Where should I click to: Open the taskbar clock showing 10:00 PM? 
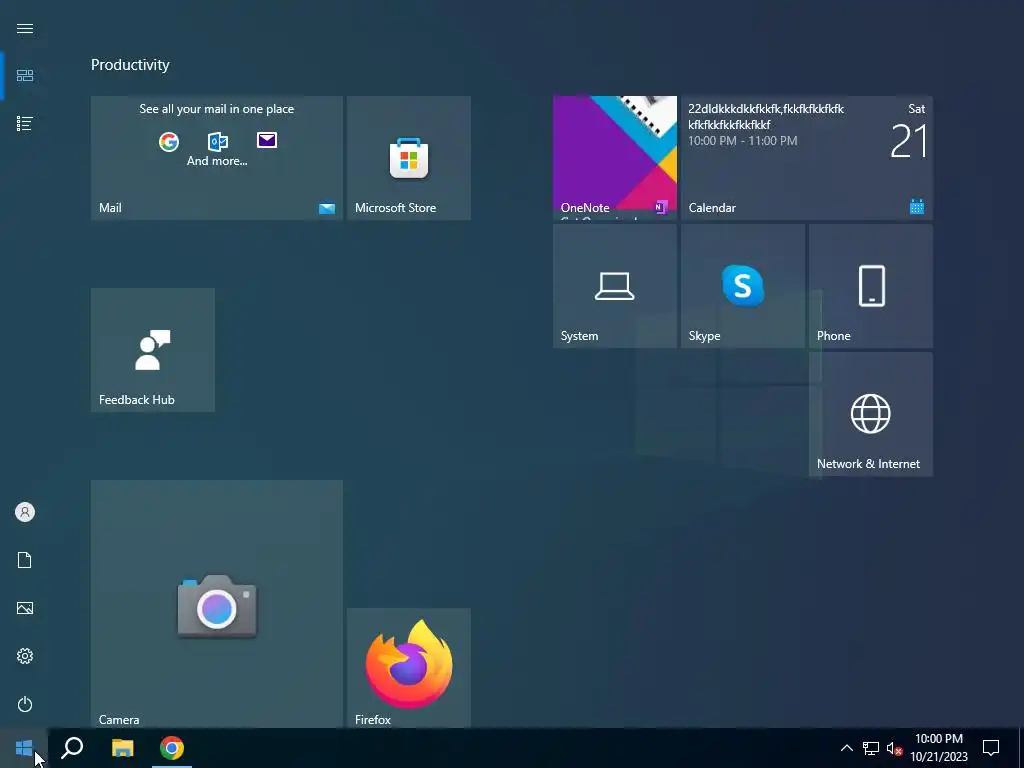point(938,748)
